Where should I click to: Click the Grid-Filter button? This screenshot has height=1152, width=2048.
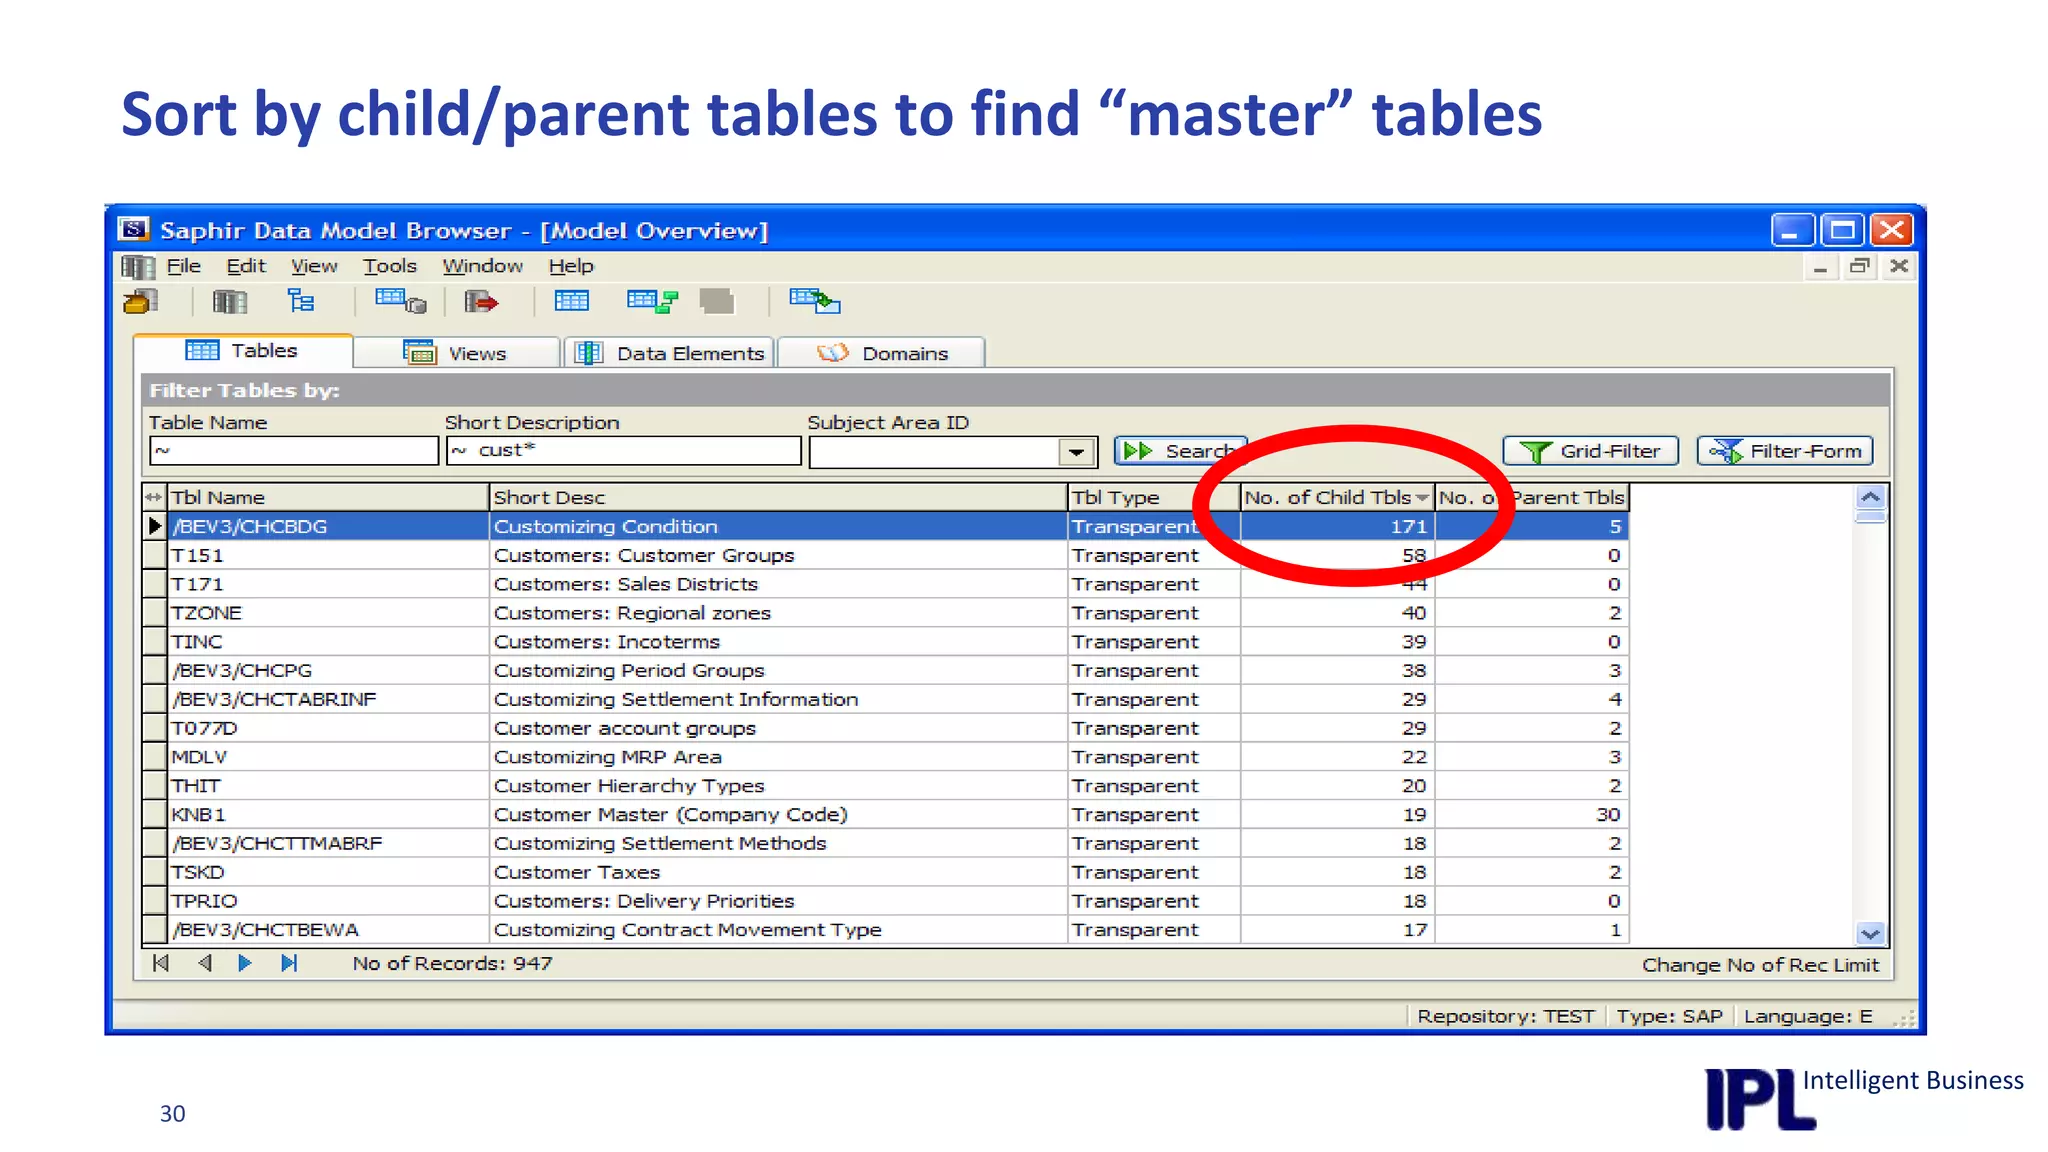(1591, 451)
